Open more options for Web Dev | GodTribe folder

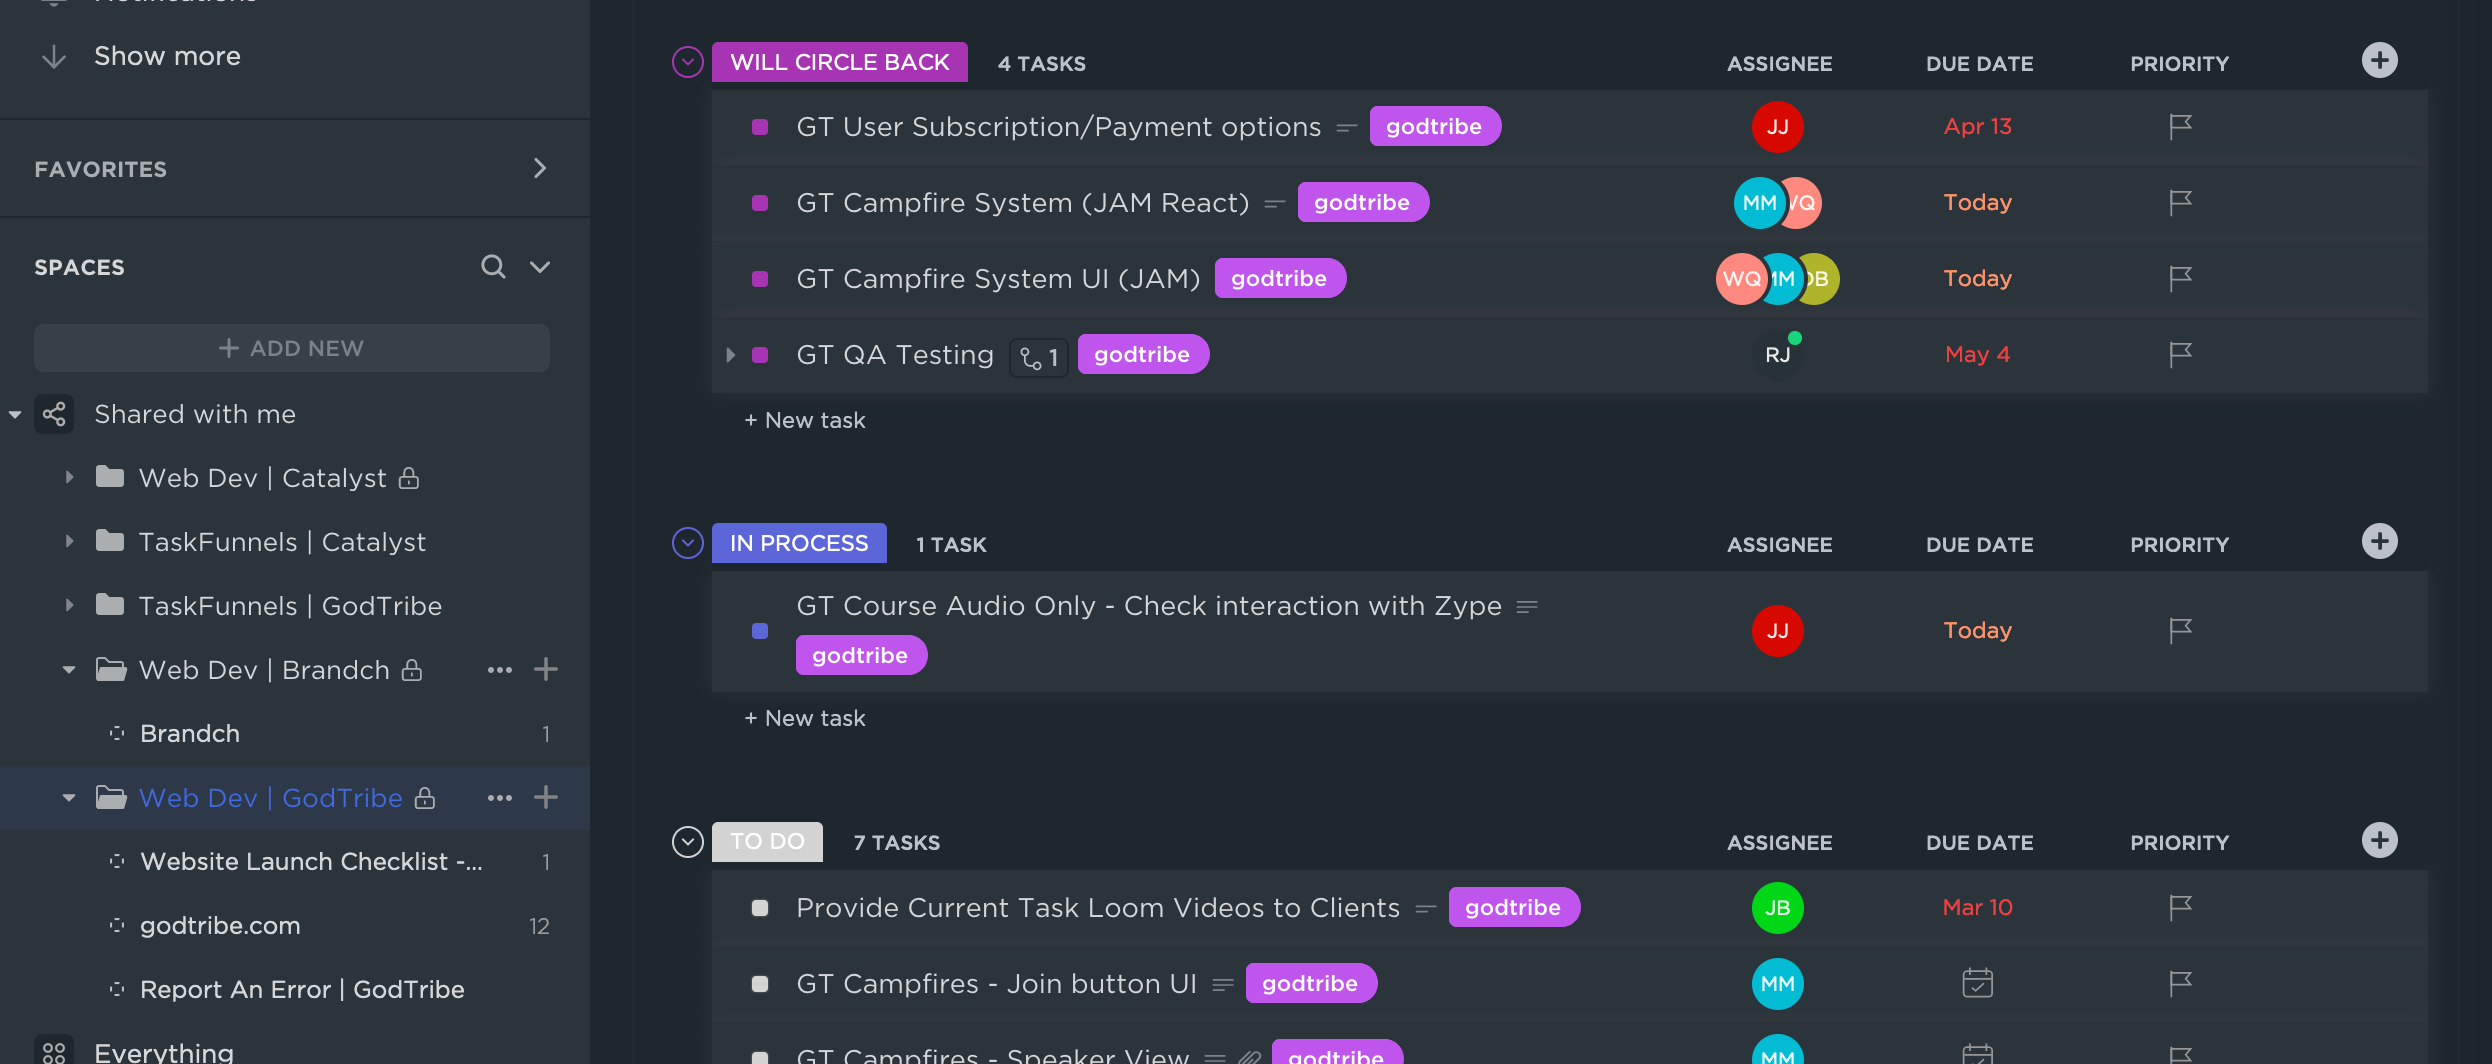(499, 798)
